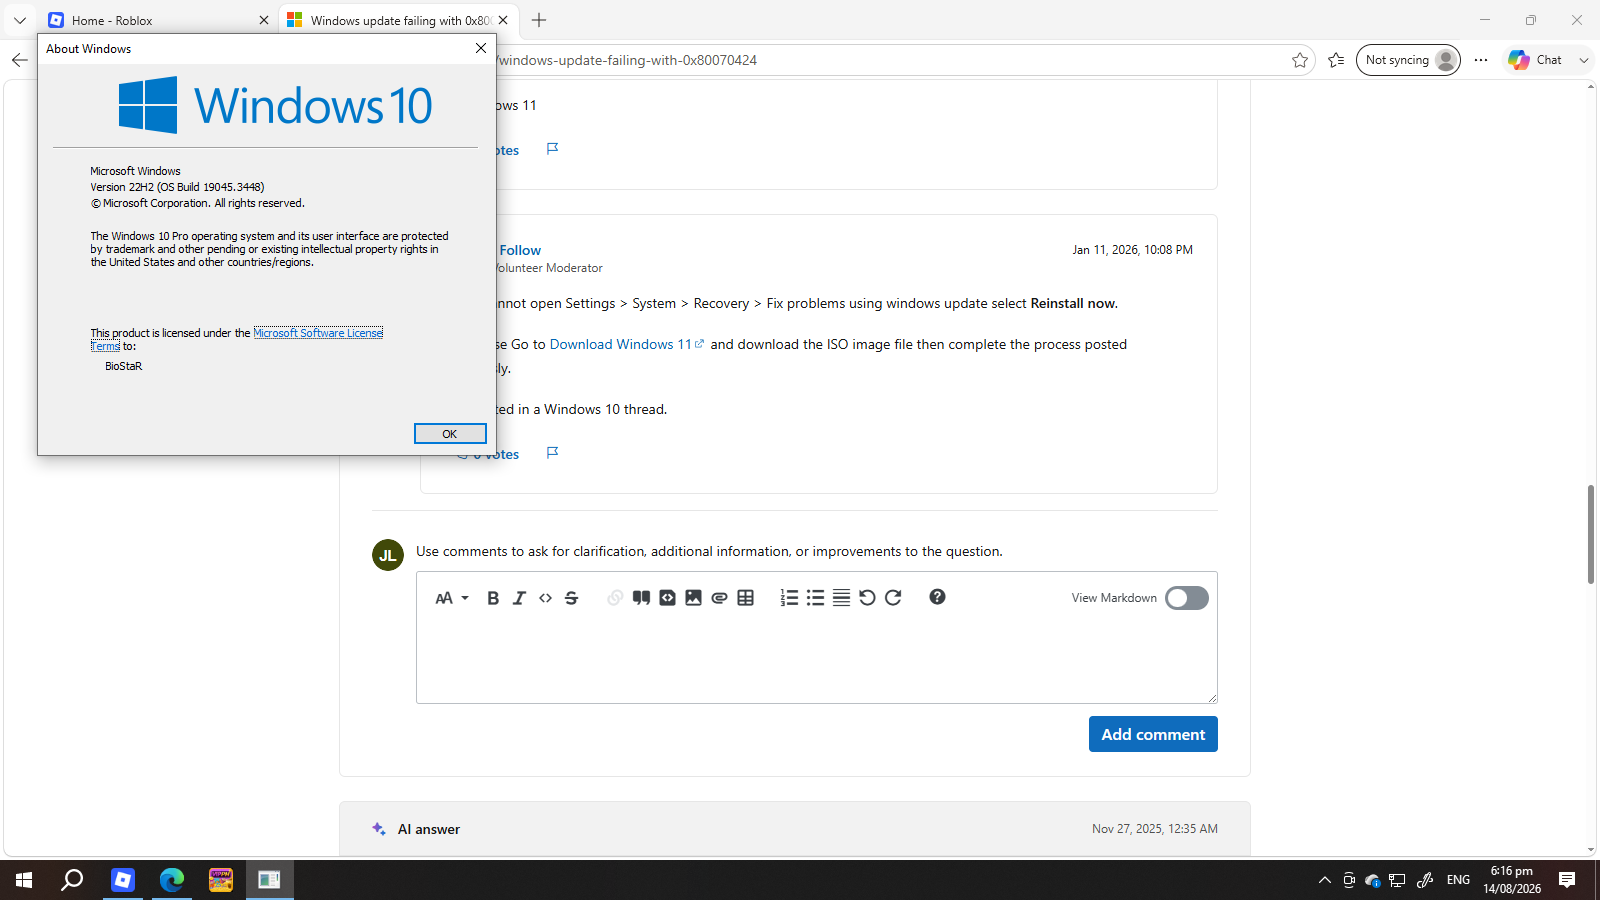
Task: Open the Meet Now tray icon
Action: click(1349, 880)
